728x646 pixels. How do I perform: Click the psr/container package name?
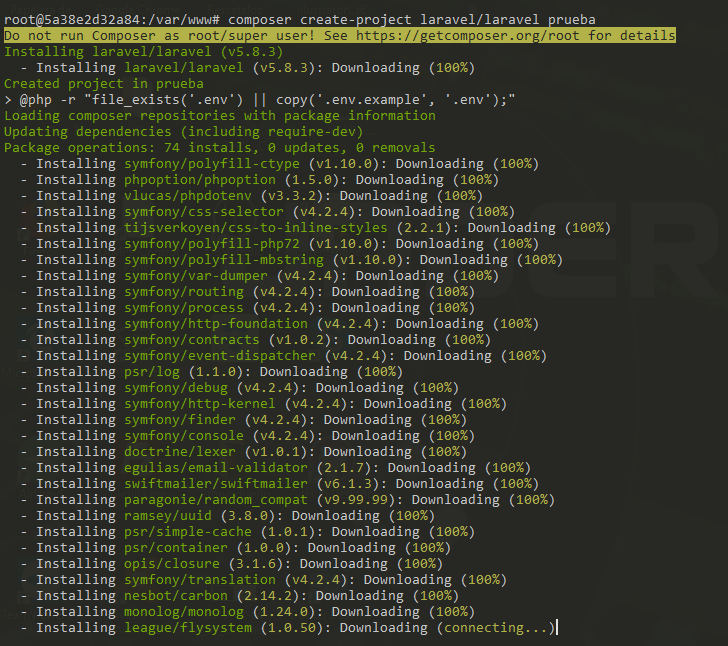176,548
